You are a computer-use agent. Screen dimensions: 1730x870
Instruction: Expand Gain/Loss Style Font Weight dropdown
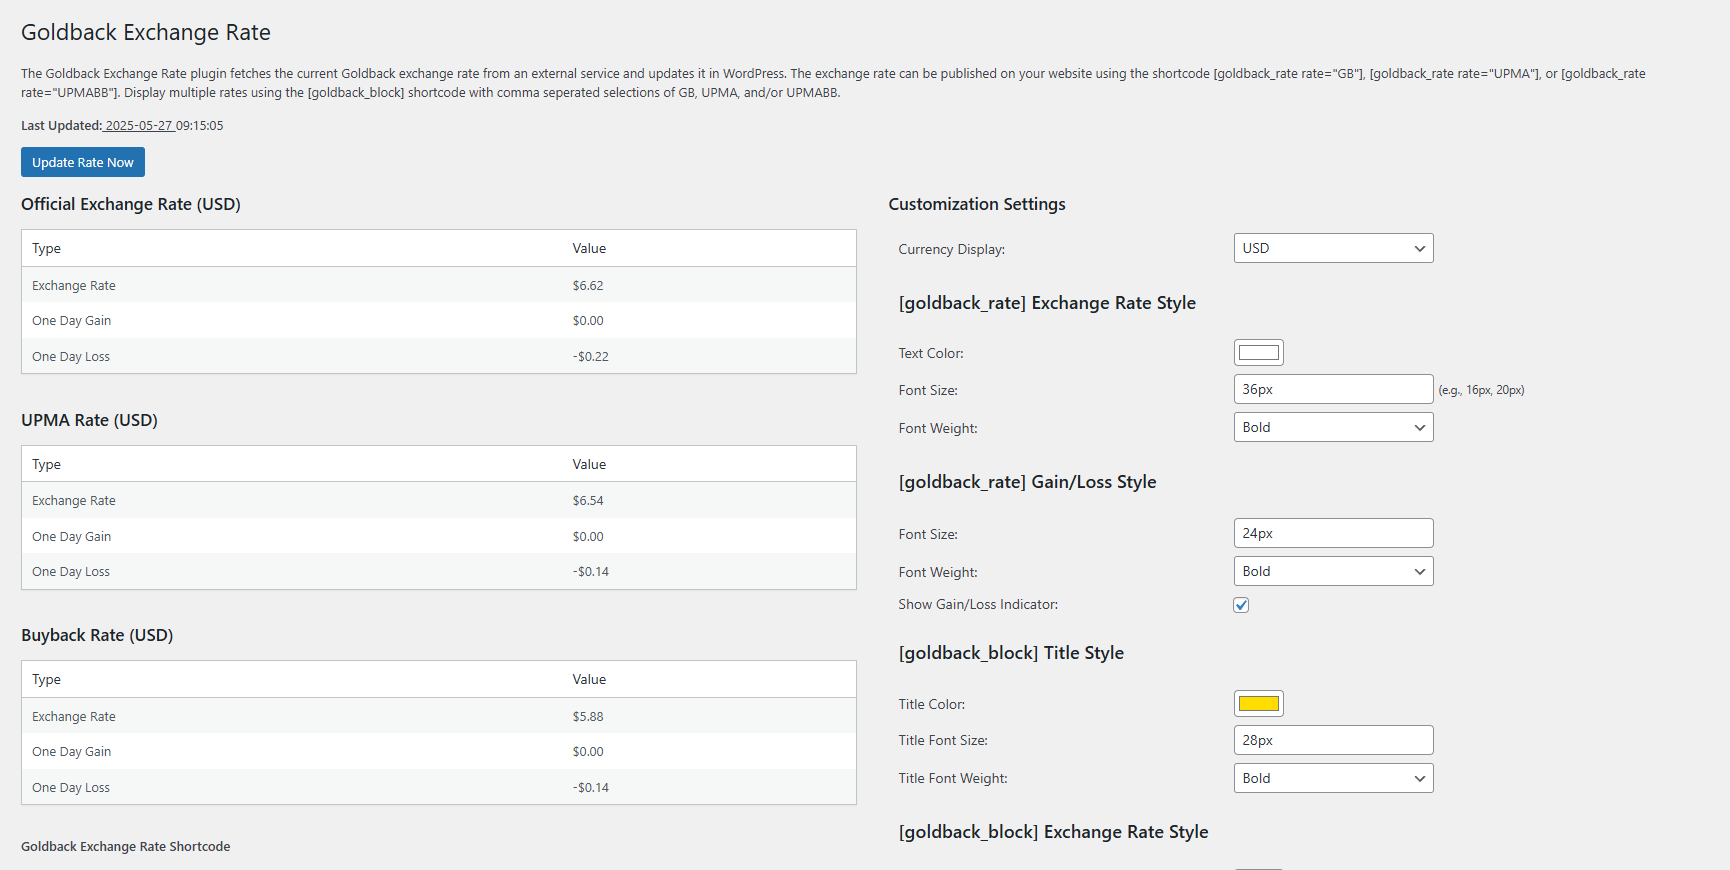(1332, 571)
